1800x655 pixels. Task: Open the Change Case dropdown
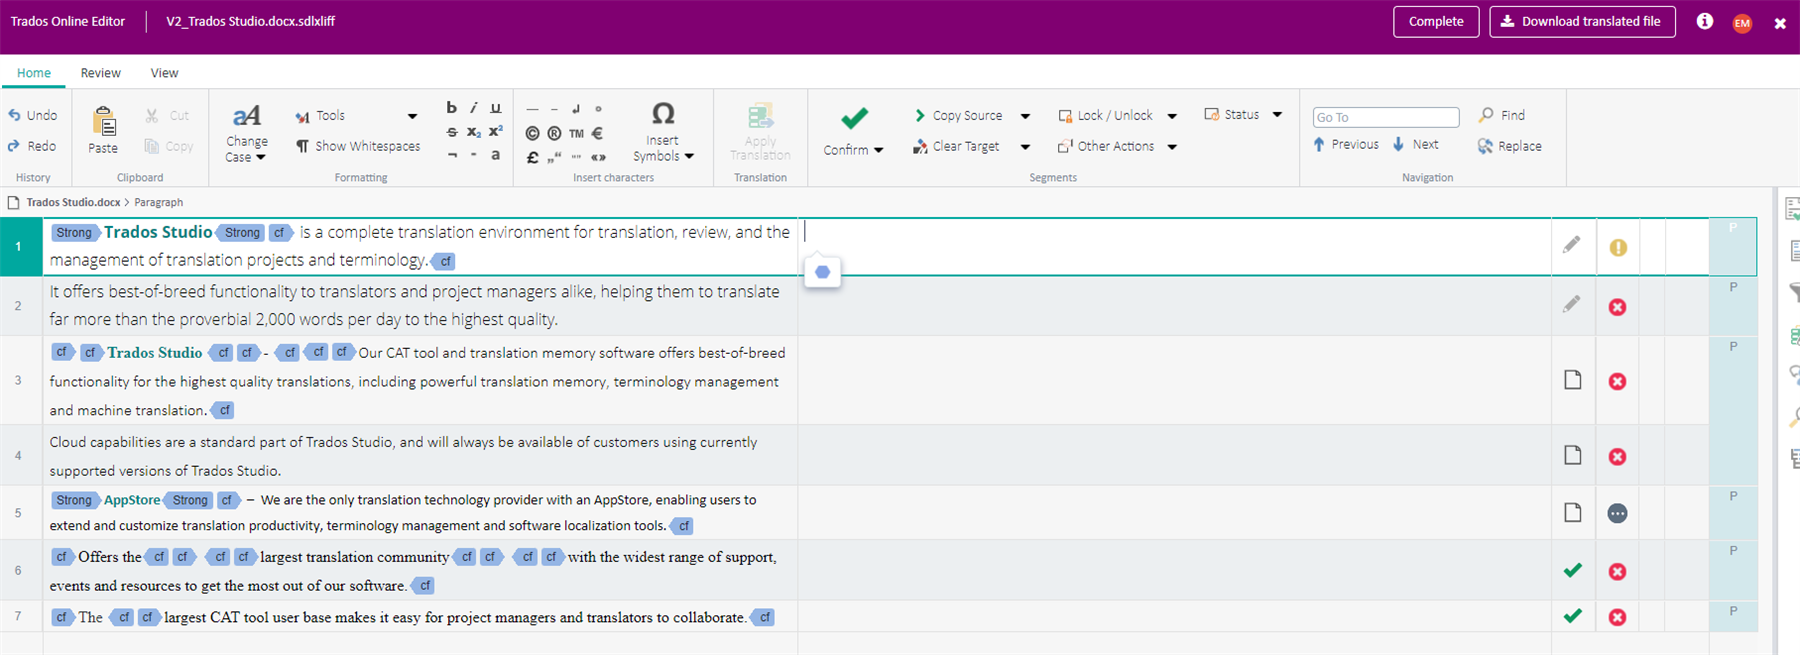(246, 134)
